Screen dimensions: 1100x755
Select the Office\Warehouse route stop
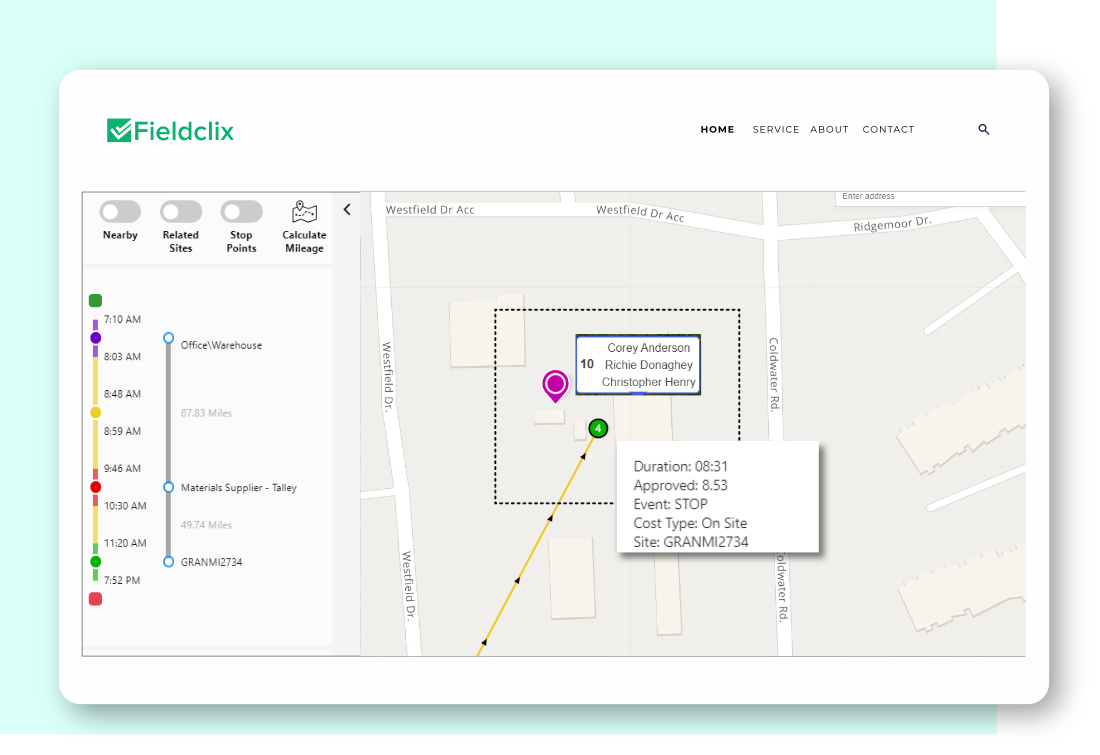(221, 345)
